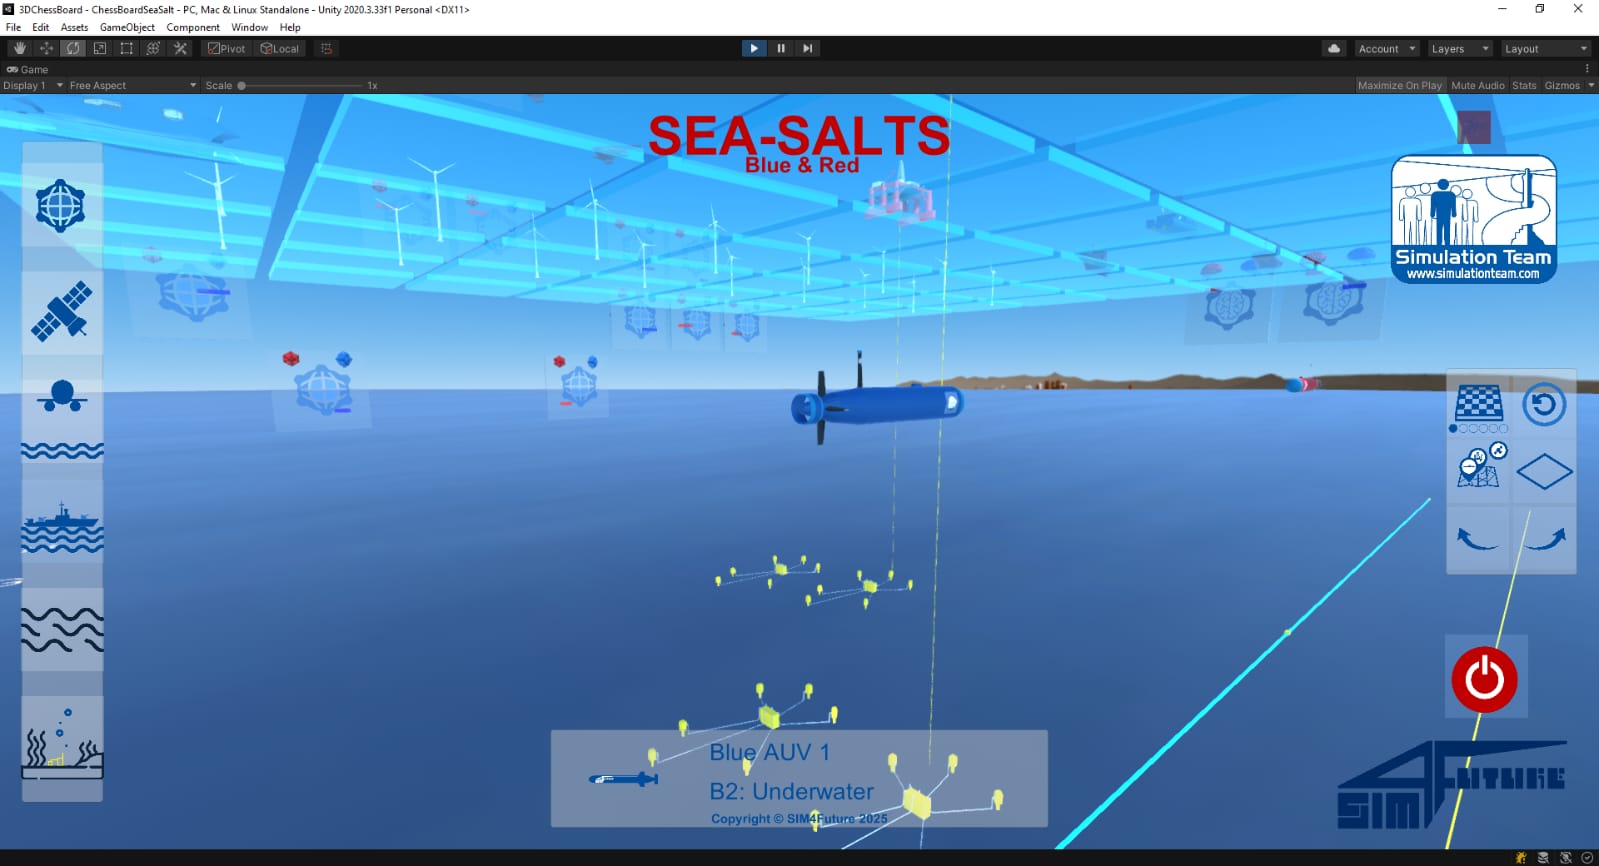Open the Layout dropdown

click(1545, 48)
